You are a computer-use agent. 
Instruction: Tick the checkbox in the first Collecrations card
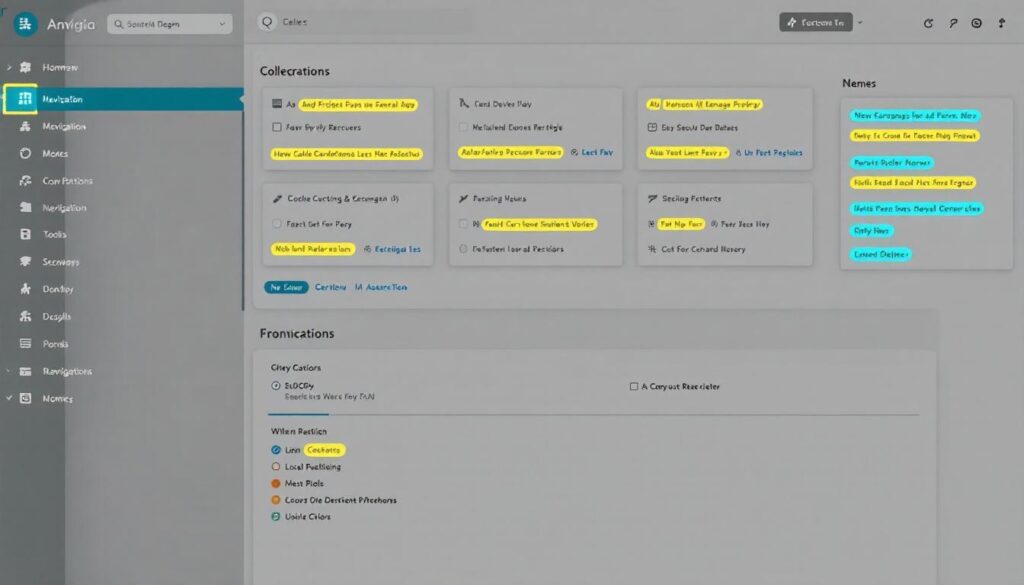[277, 128]
